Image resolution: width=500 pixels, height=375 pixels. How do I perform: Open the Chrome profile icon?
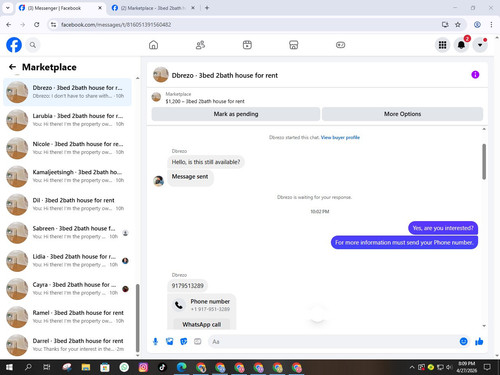point(477,25)
